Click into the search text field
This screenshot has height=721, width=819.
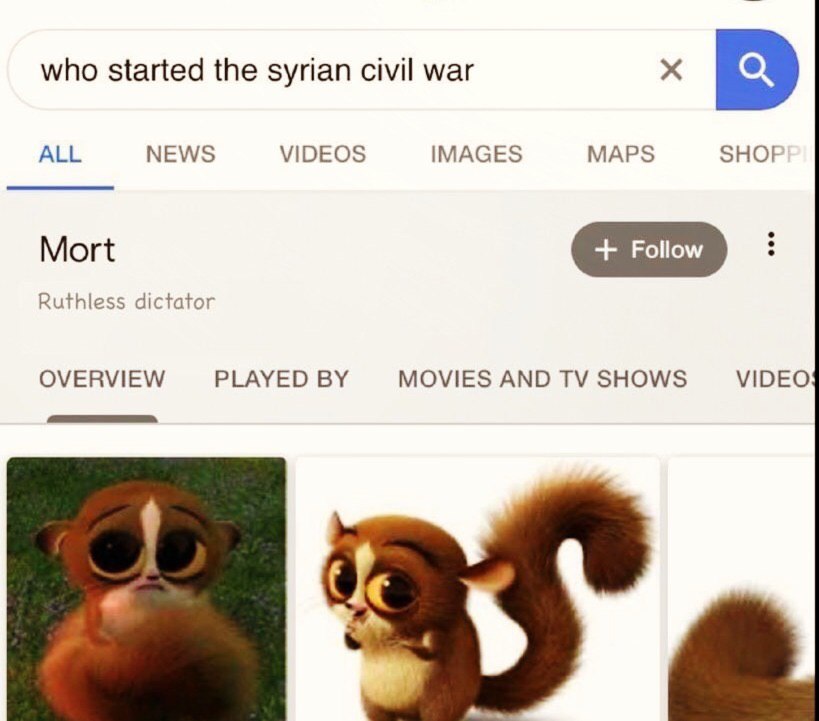point(334,70)
